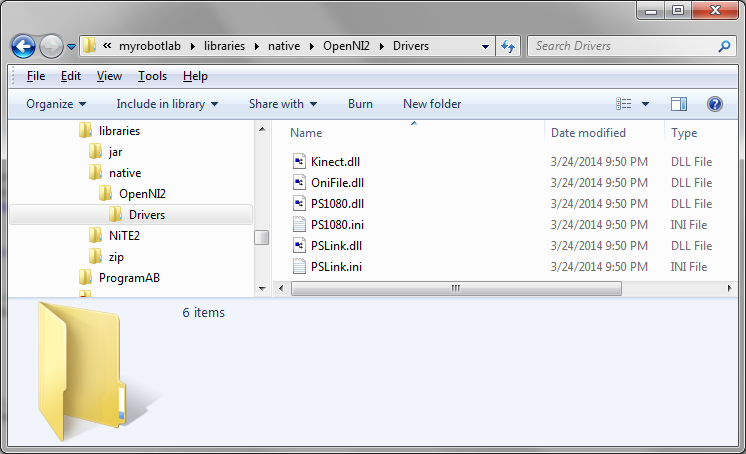The width and height of the screenshot is (746, 454).
Task: Toggle the preview pane
Action: coord(679,104)
